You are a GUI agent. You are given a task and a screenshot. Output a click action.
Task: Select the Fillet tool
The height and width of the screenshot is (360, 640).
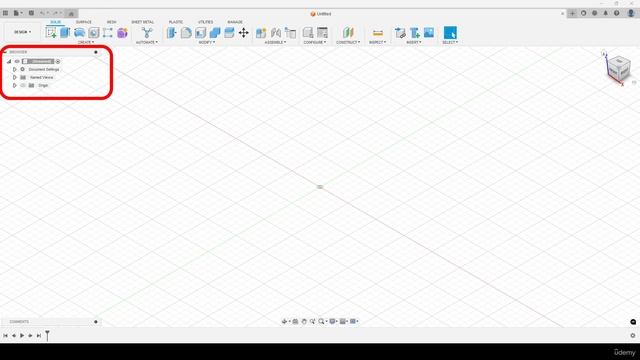point(186,33)
